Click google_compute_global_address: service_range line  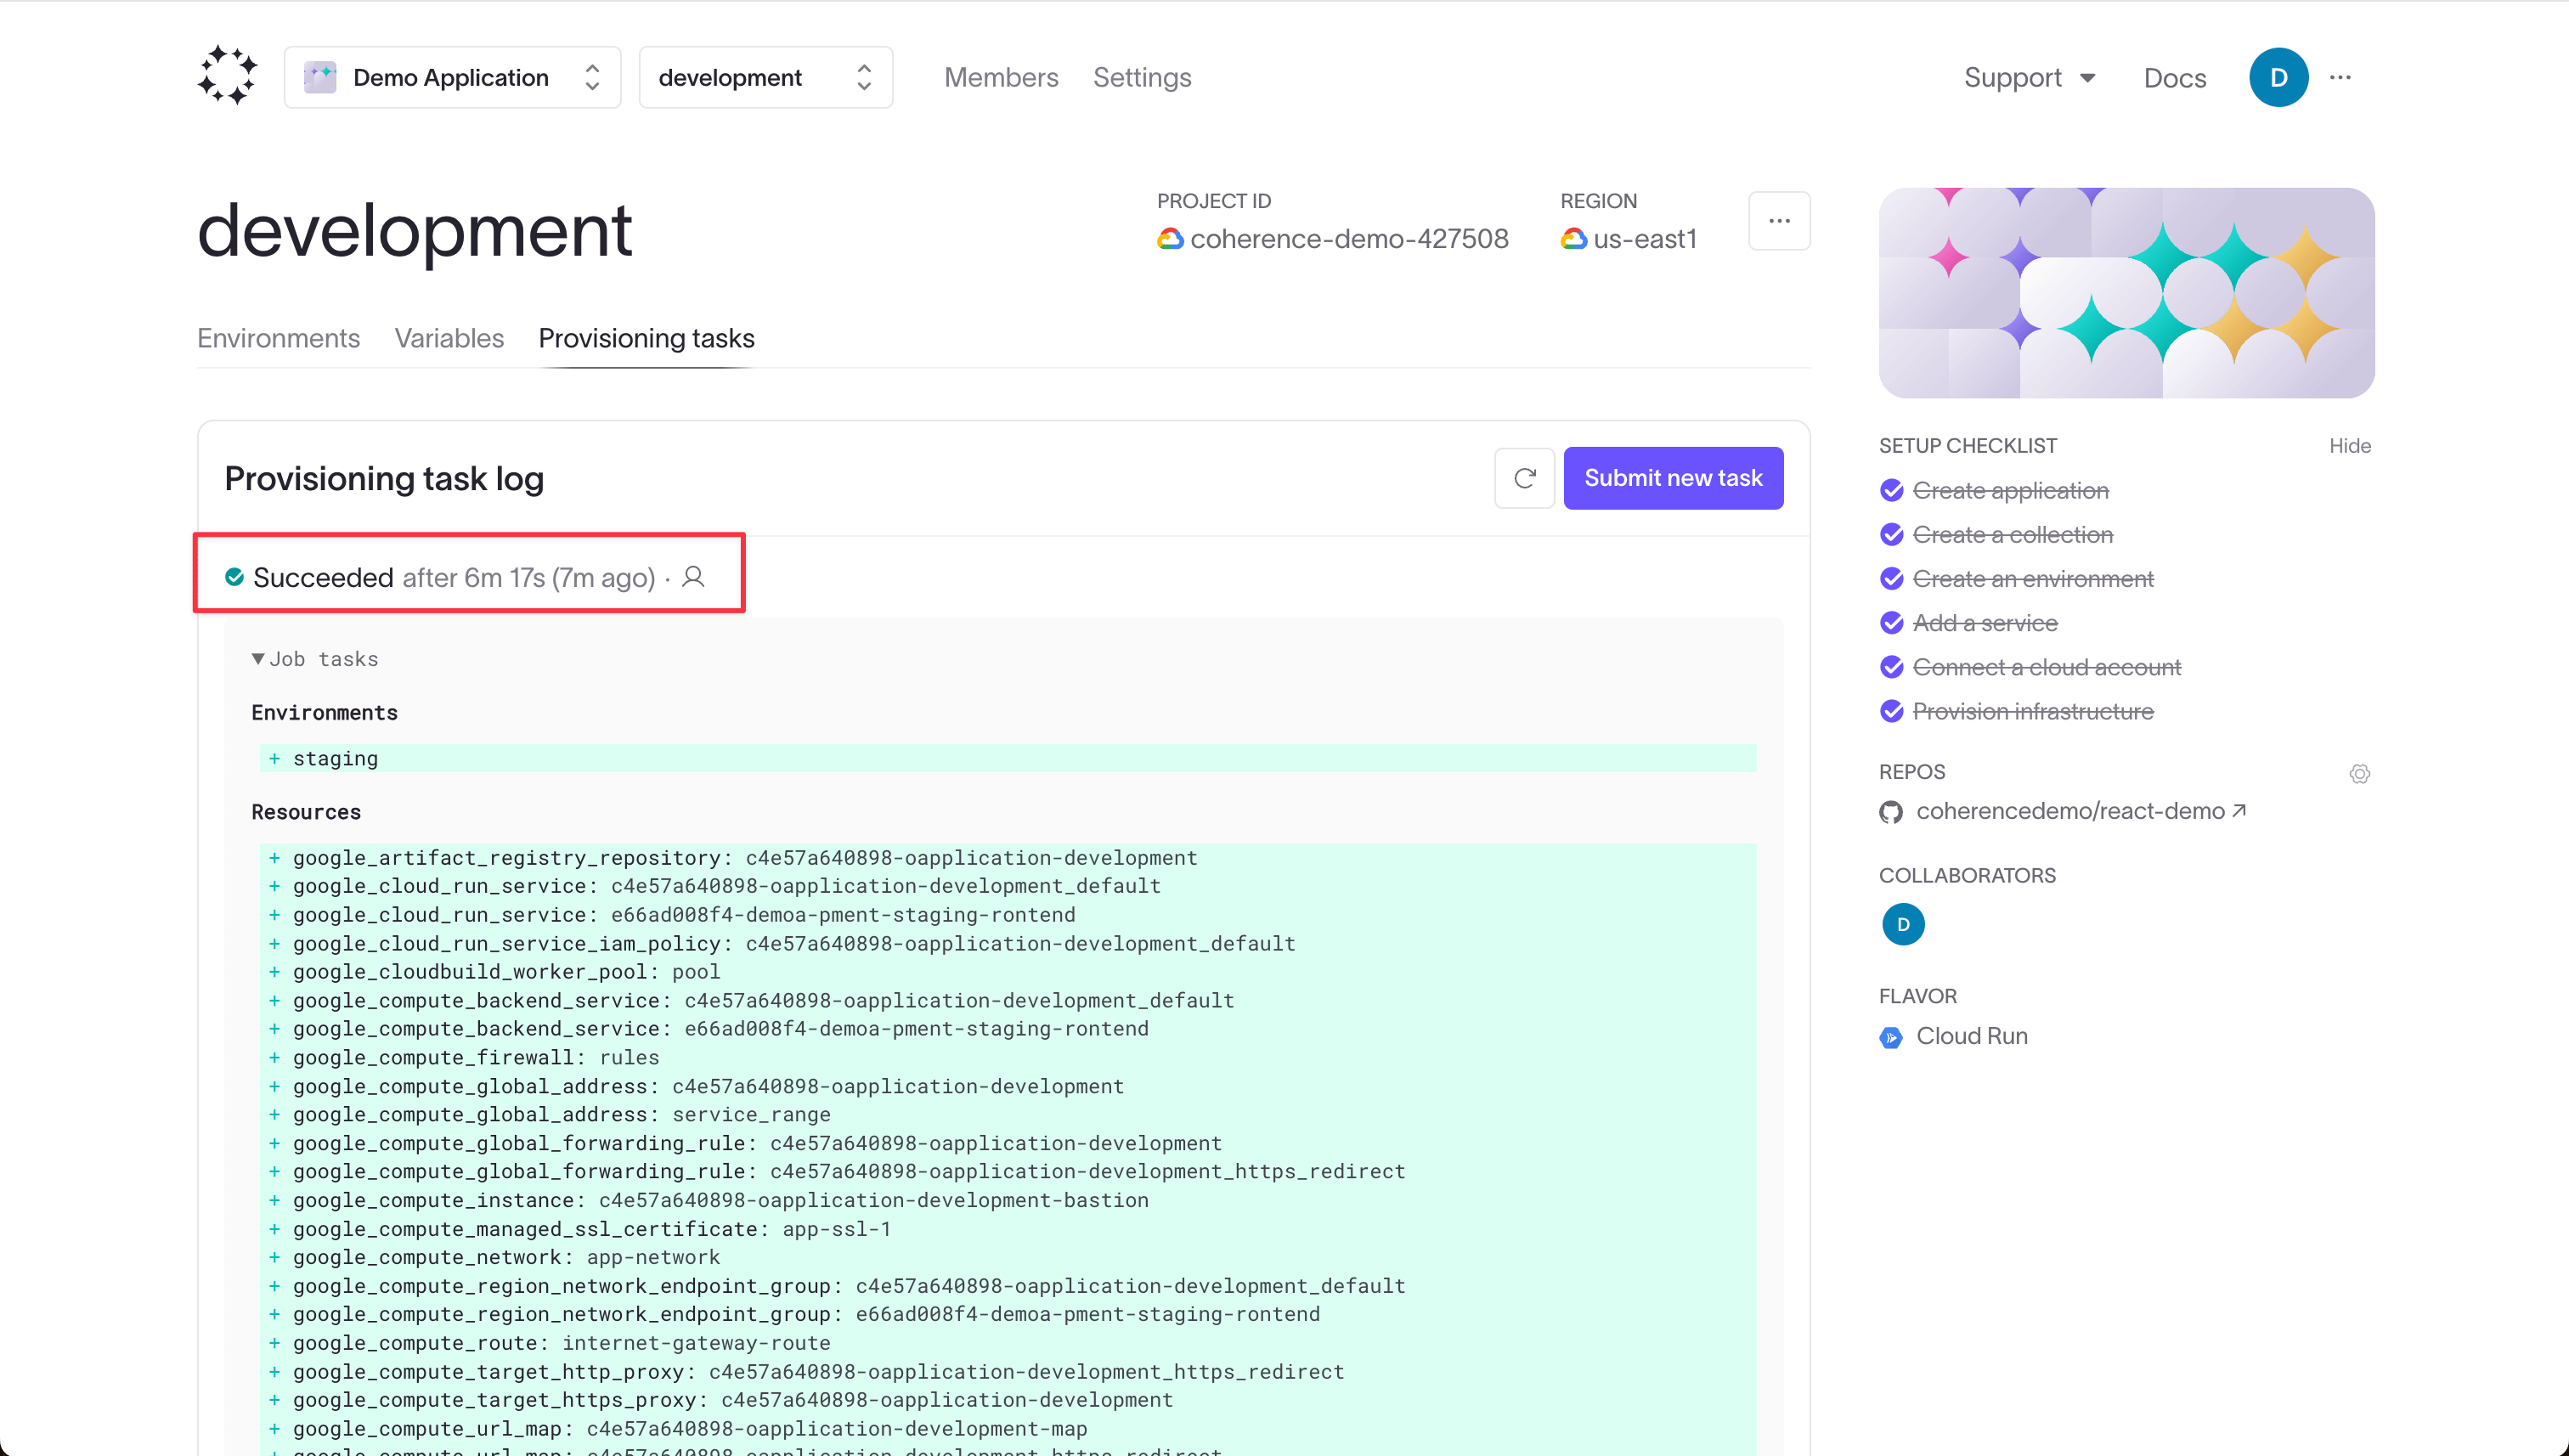(x=1007, y=1115)
